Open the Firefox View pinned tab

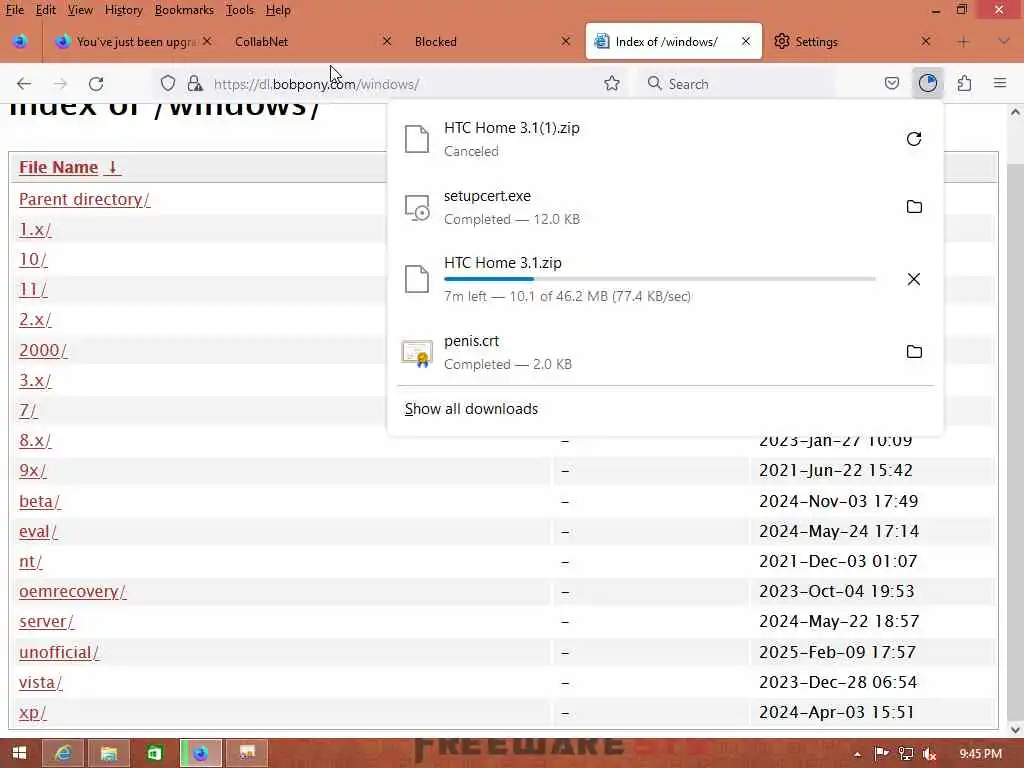pos(20,41)
